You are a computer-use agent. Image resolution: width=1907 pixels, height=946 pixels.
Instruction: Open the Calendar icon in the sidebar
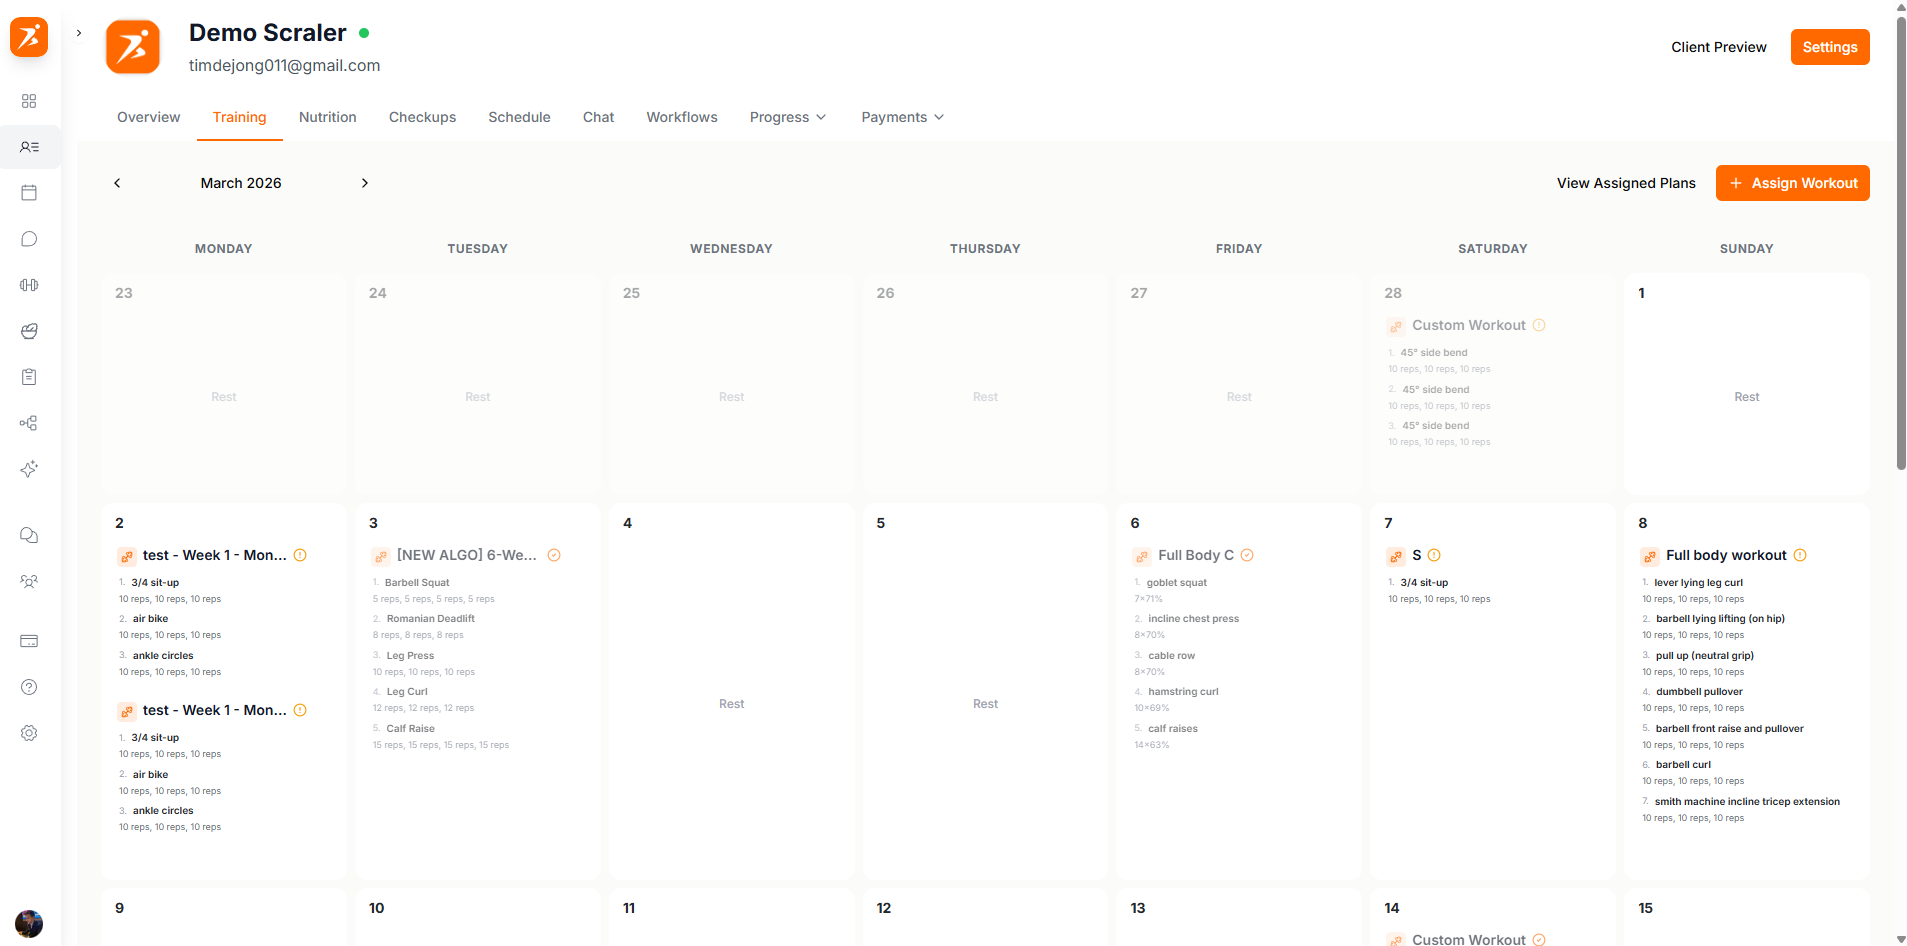coord(29,192)
